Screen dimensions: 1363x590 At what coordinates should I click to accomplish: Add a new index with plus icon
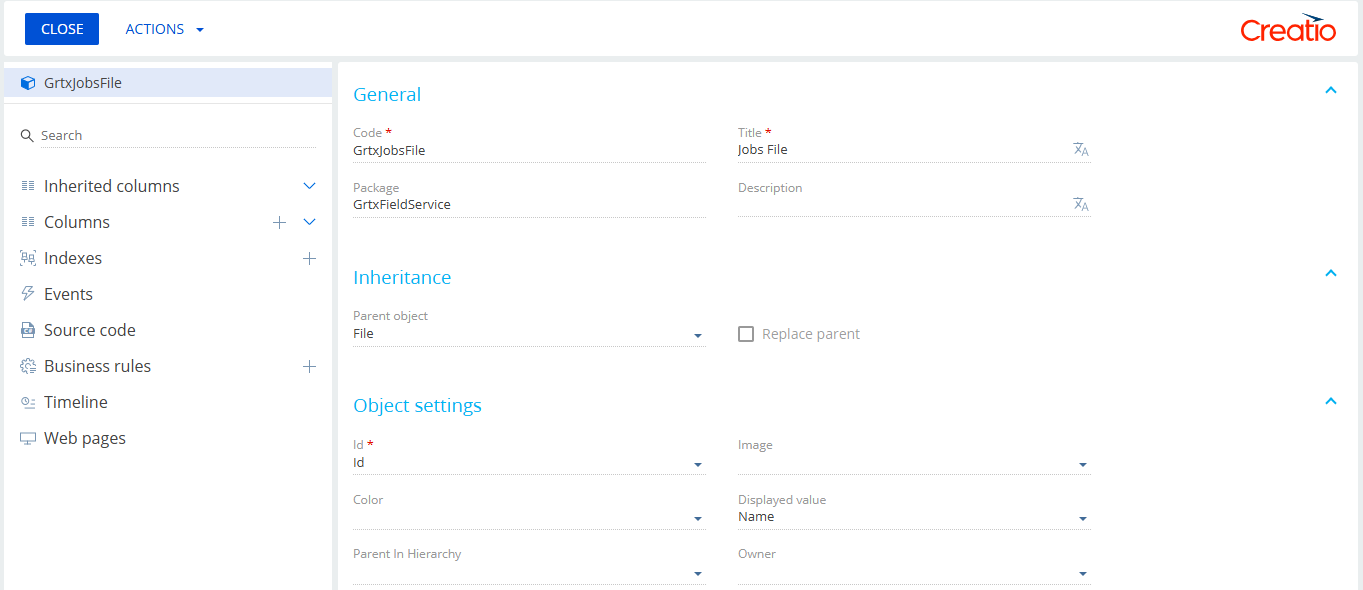(309, 258)
